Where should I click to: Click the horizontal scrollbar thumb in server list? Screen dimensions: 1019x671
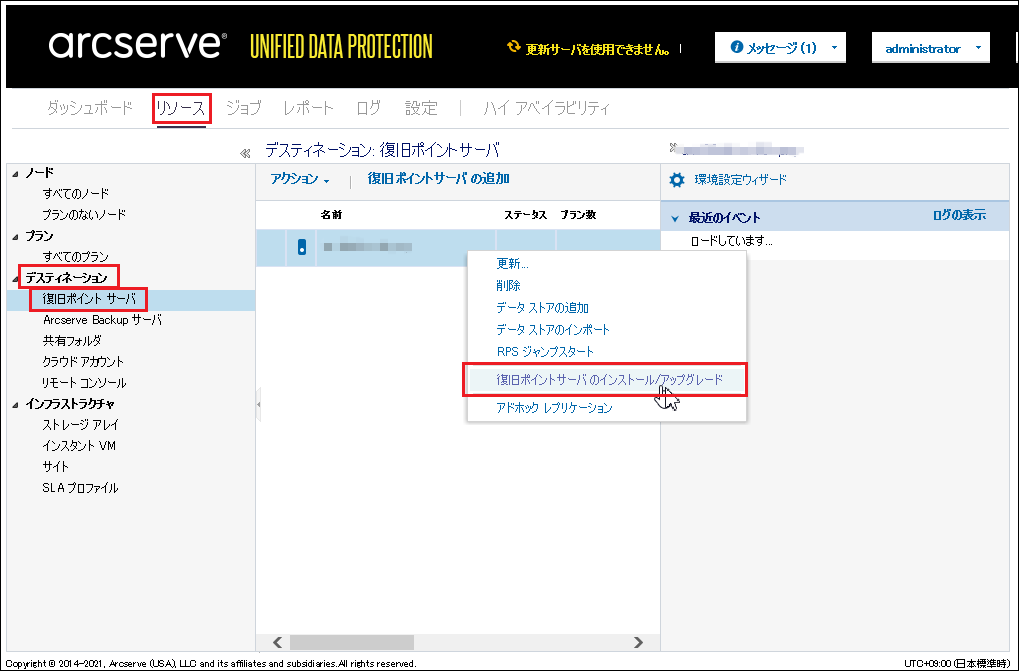[x=352, y=642]
